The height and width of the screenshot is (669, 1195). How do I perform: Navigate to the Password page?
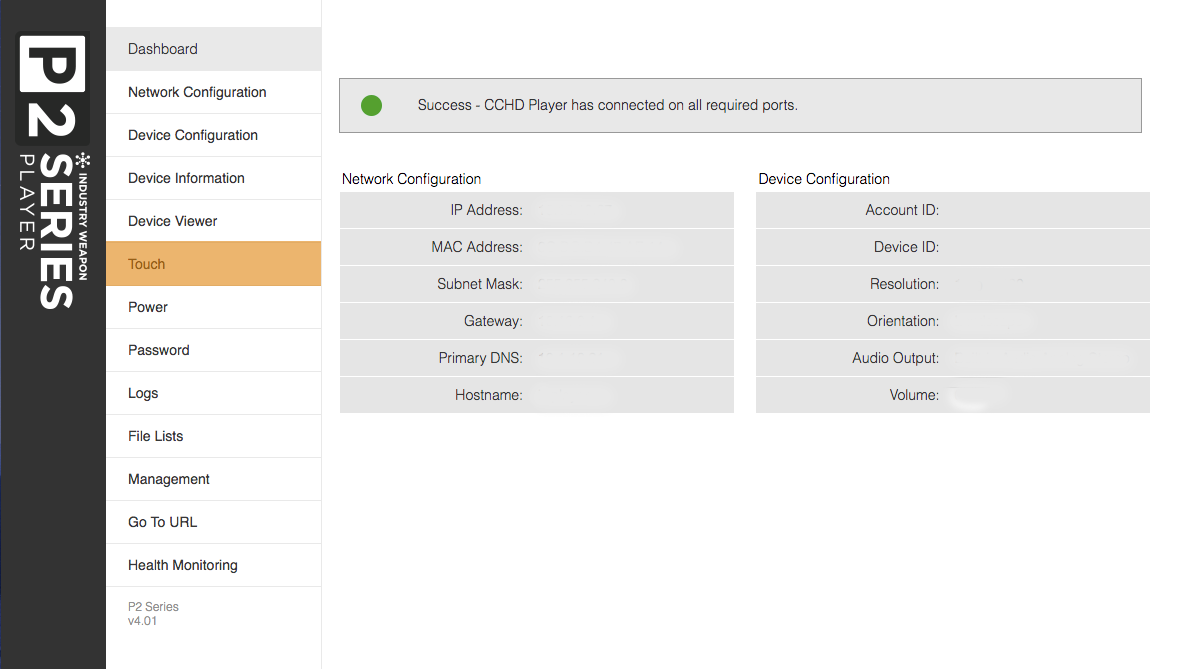point(213,351)
